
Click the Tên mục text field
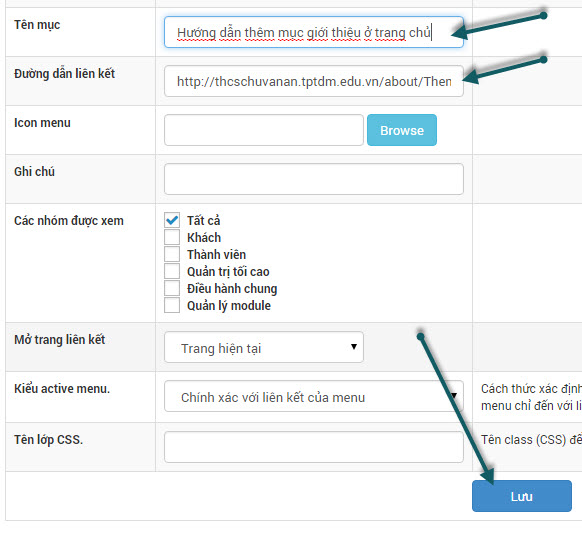point(314,32)
